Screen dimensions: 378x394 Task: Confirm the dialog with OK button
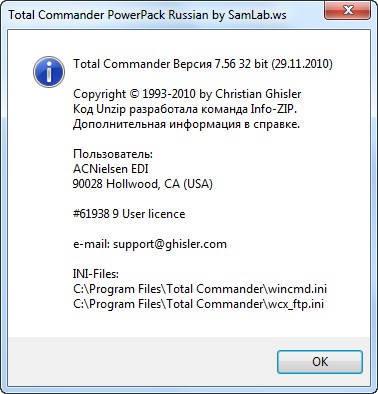pos(320,362)
